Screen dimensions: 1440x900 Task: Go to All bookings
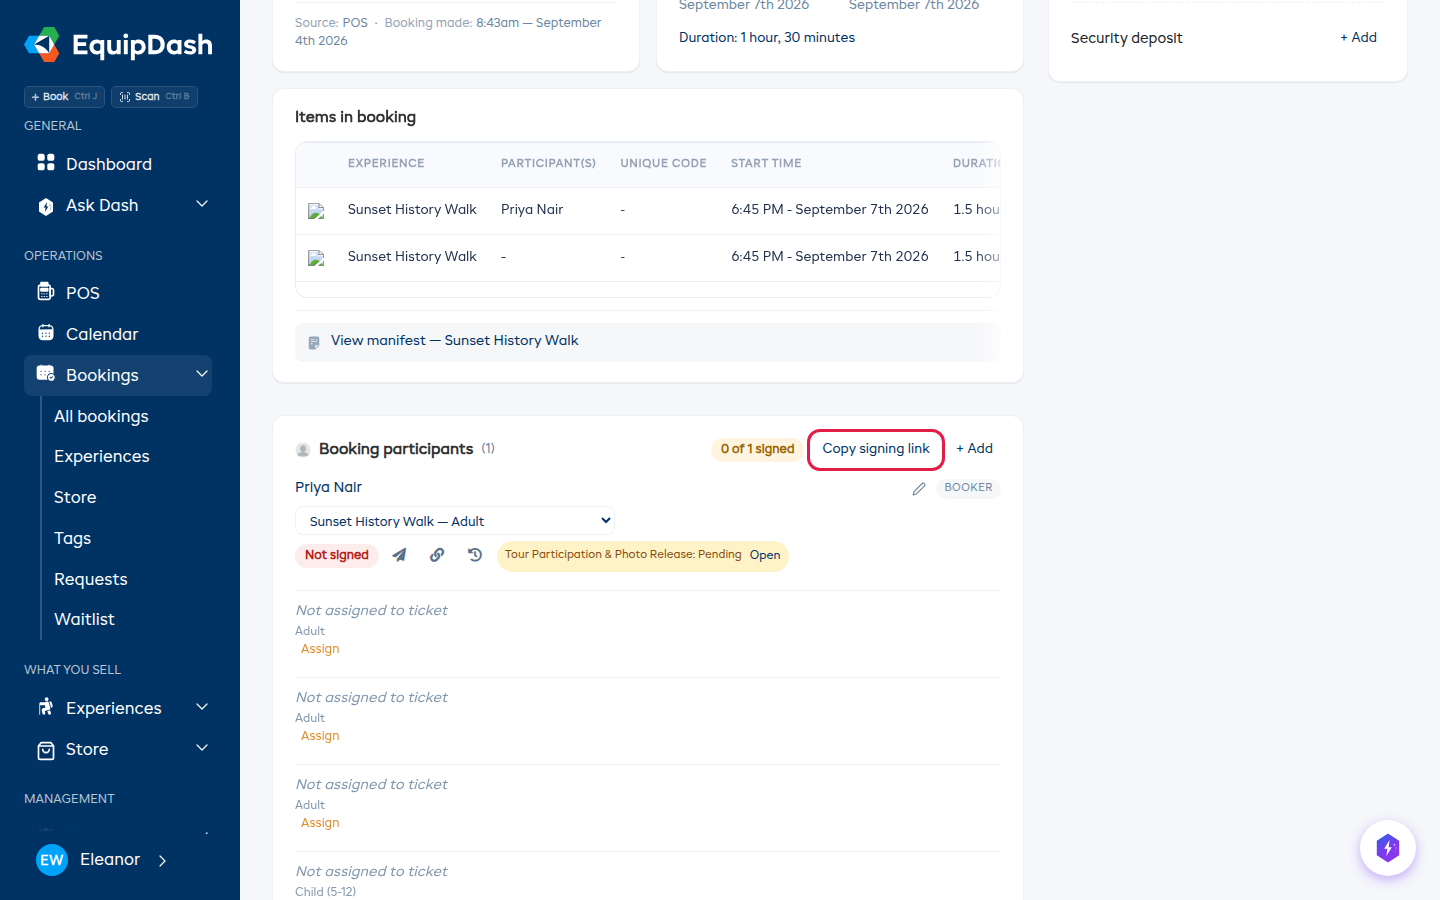pyautogui.click(x=101, y=416)
